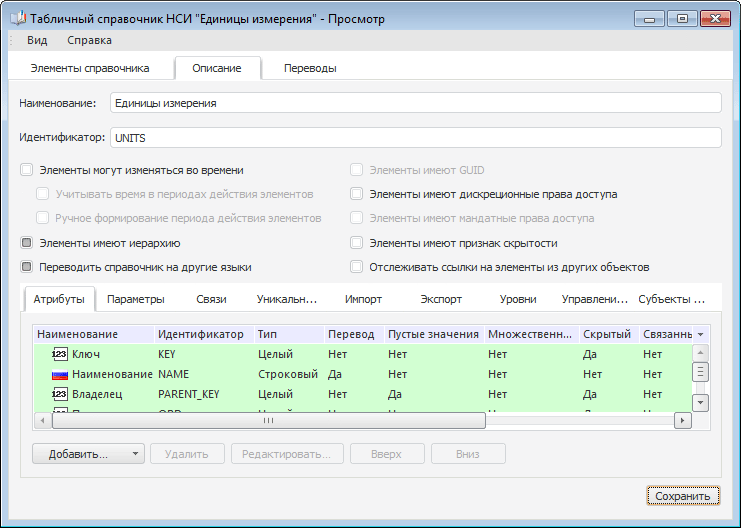The width and height of the screenshot is (742, 528).
Task: Open the Управлени... tab
Action: (595, 299)
